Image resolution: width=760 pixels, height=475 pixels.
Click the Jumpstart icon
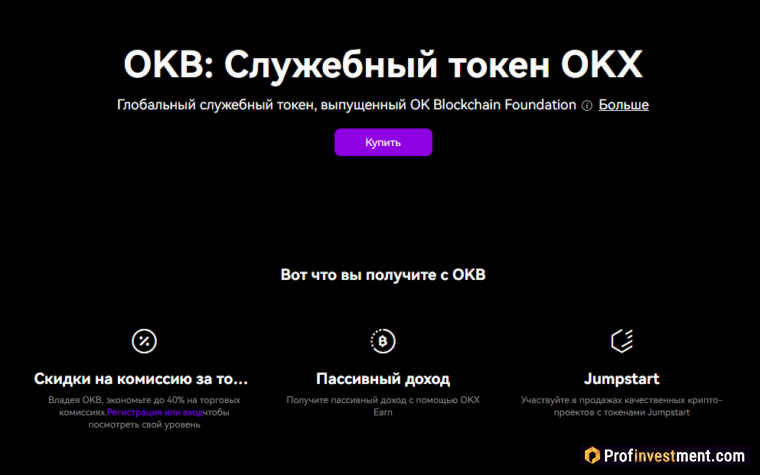coord(622,341)
